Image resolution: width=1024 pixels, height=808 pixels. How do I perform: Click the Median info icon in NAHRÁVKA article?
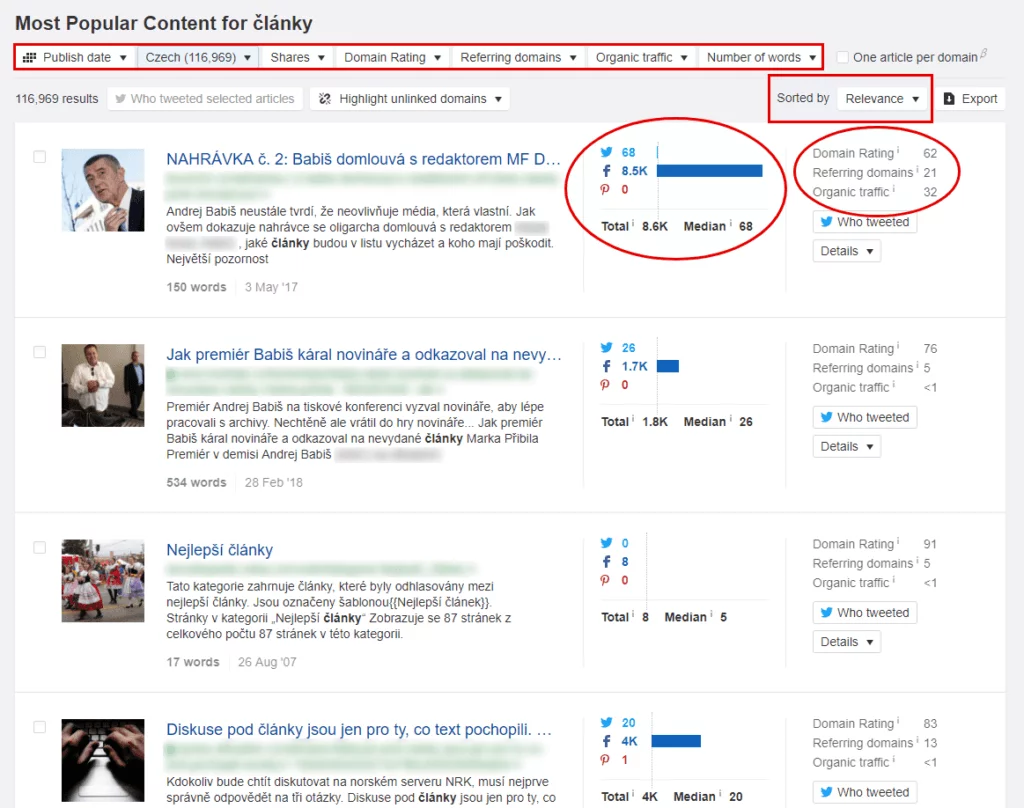tap(730, 223)
